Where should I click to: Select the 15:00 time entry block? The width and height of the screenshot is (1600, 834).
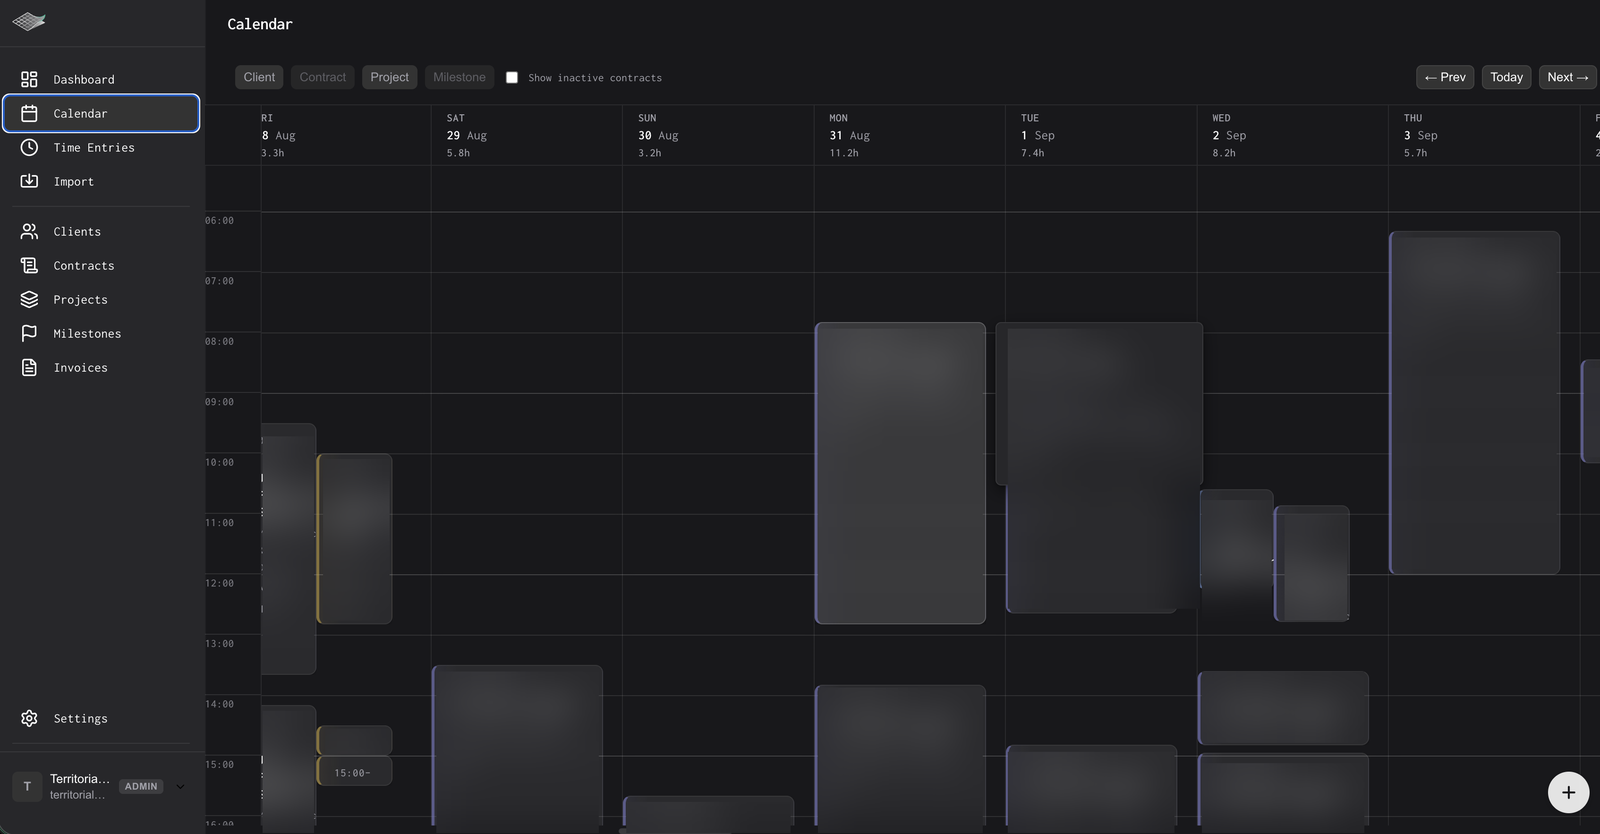(355, 771)
